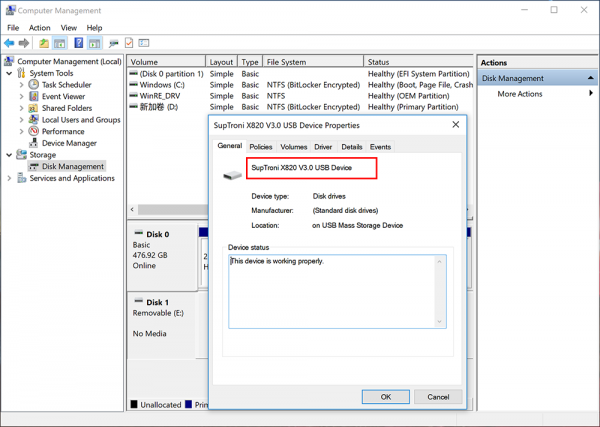Click the disk drive icon in dialog
The image size is (600, 427).
point(232,175)
